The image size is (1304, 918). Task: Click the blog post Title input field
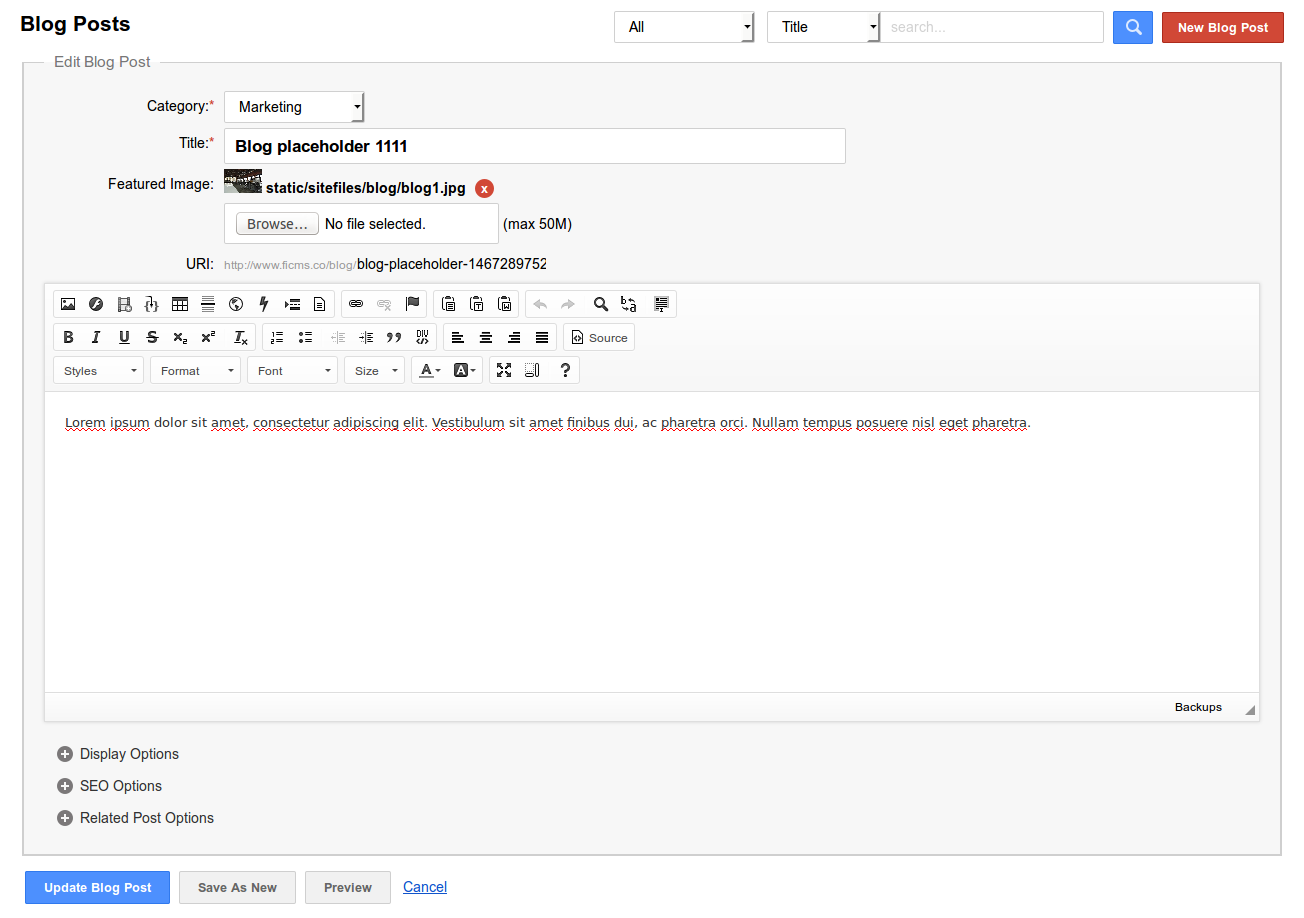534,146
